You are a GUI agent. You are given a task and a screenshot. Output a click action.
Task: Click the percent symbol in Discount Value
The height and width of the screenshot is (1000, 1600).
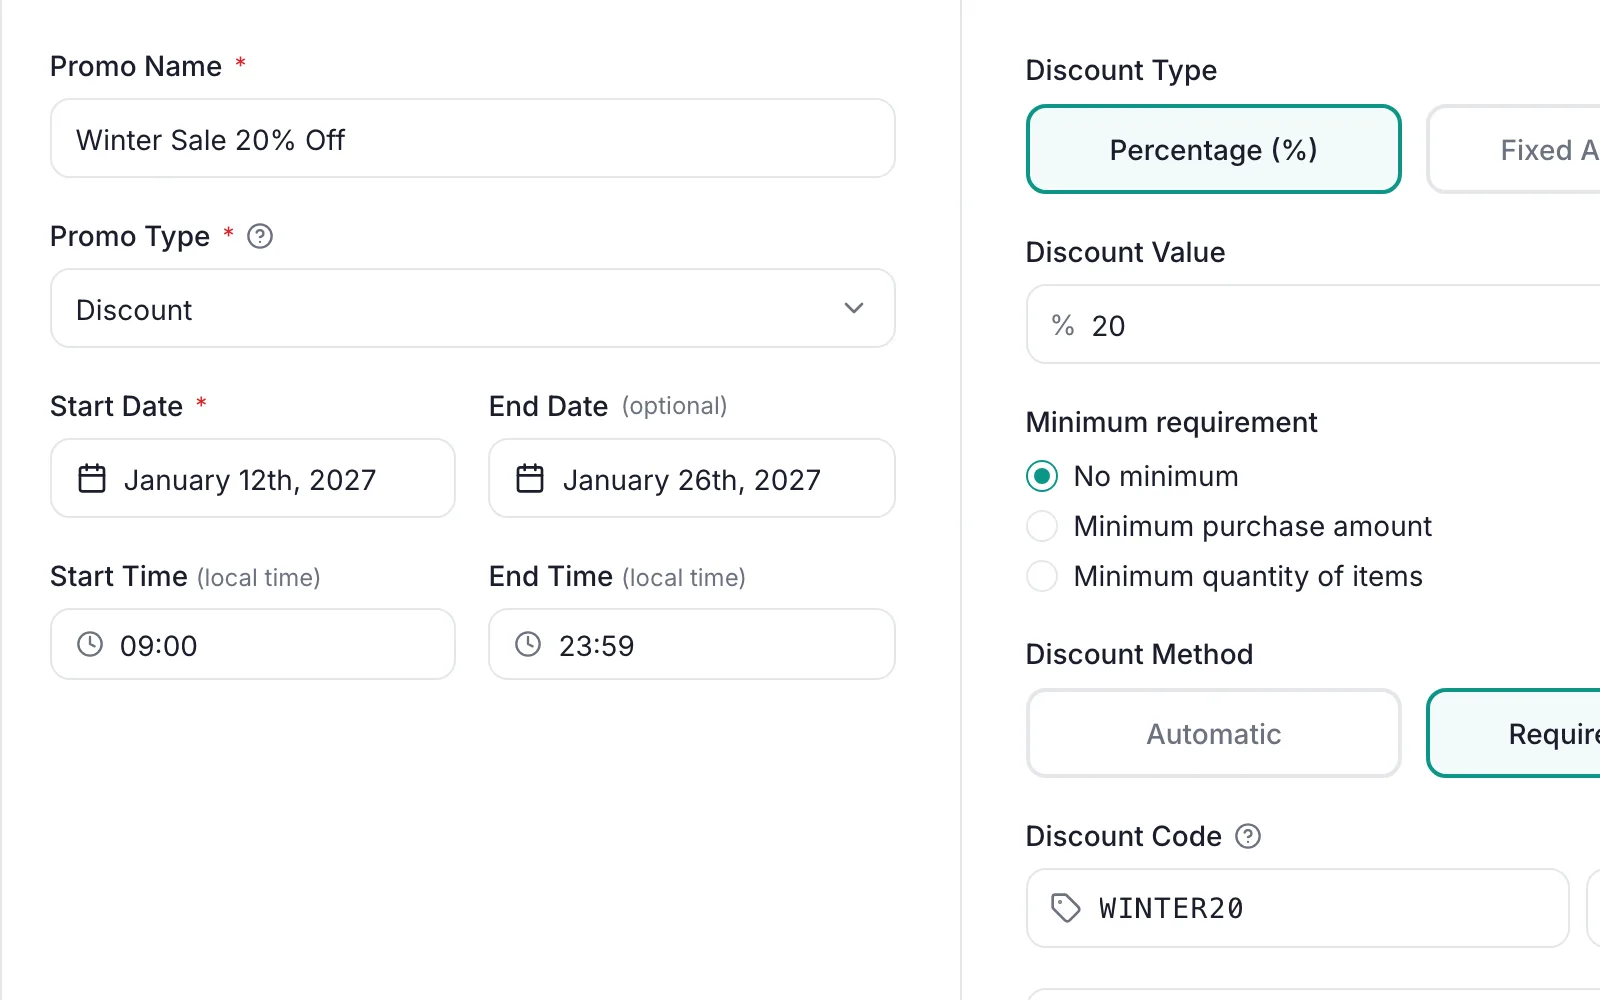pos(1062,325)
